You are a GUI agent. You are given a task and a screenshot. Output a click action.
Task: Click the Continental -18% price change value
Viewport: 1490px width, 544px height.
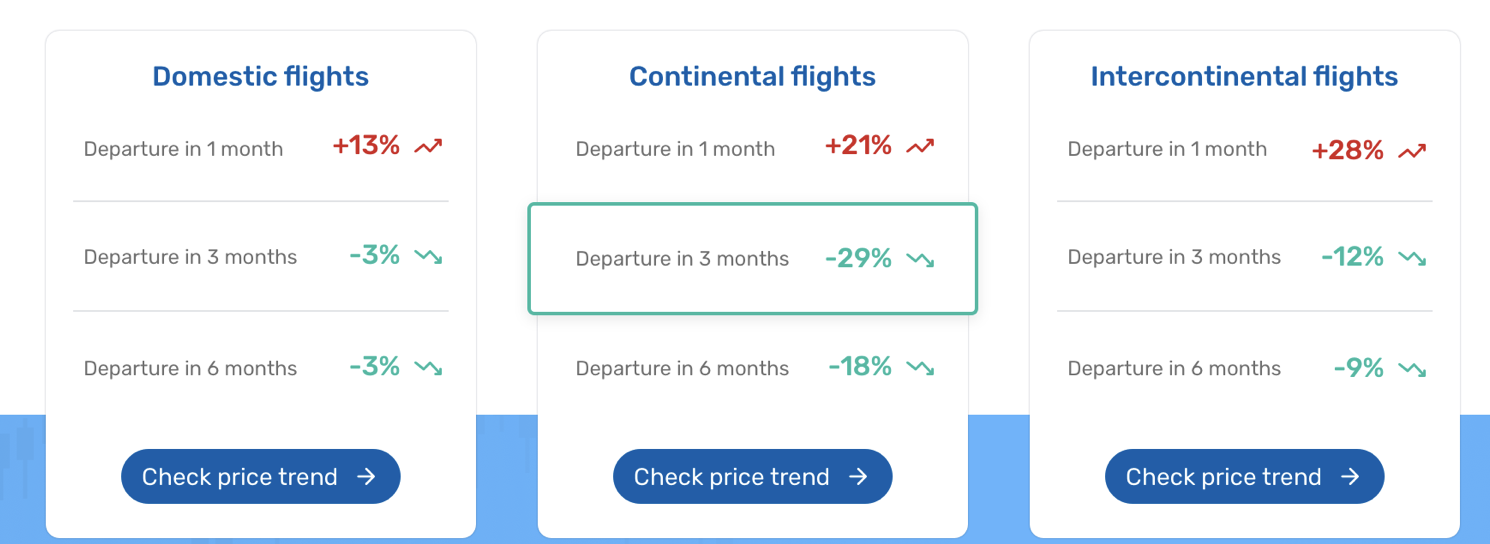(860, 367)
